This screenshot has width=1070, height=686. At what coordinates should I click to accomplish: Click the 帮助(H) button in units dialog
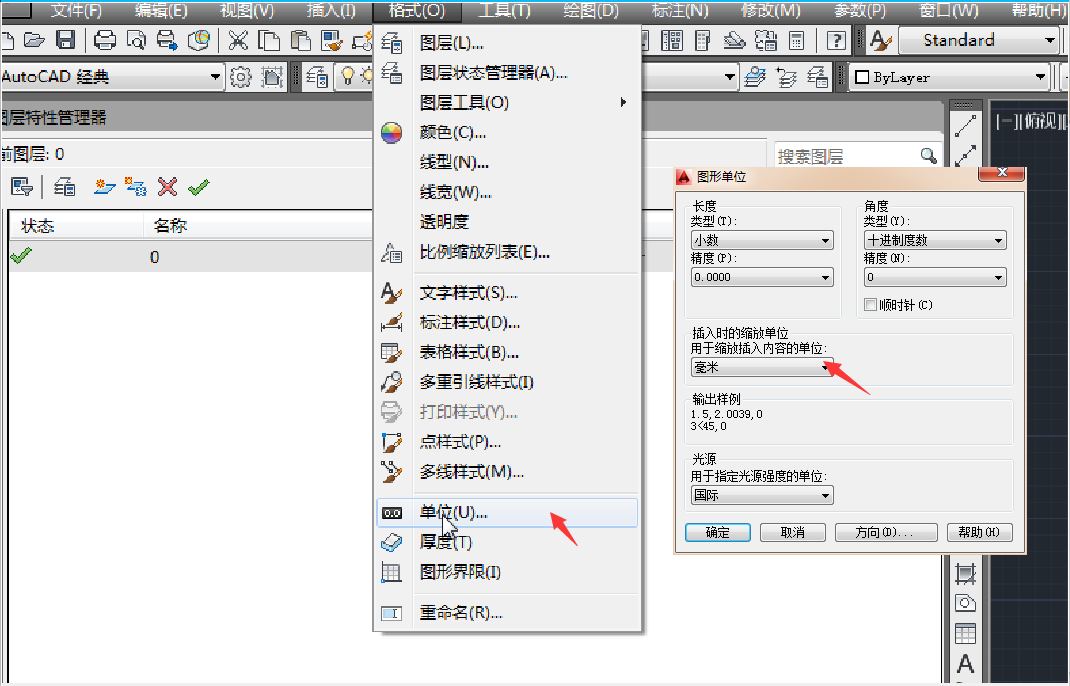pos(979,532)
